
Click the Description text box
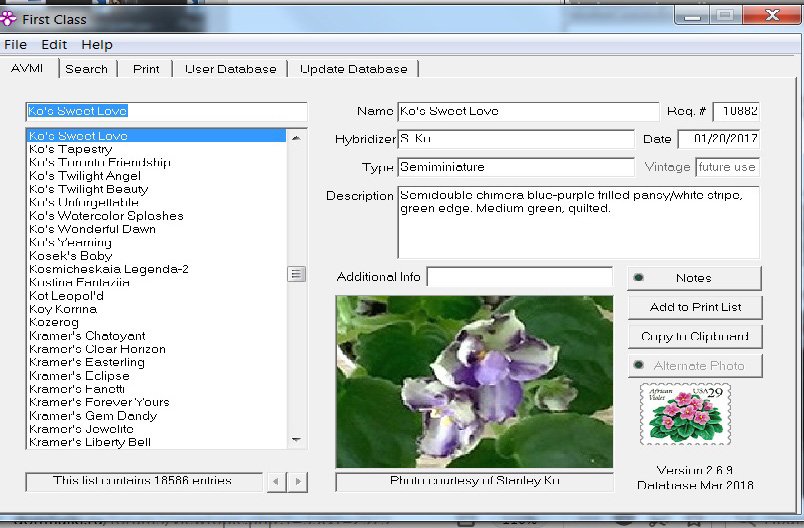point(579,222)
